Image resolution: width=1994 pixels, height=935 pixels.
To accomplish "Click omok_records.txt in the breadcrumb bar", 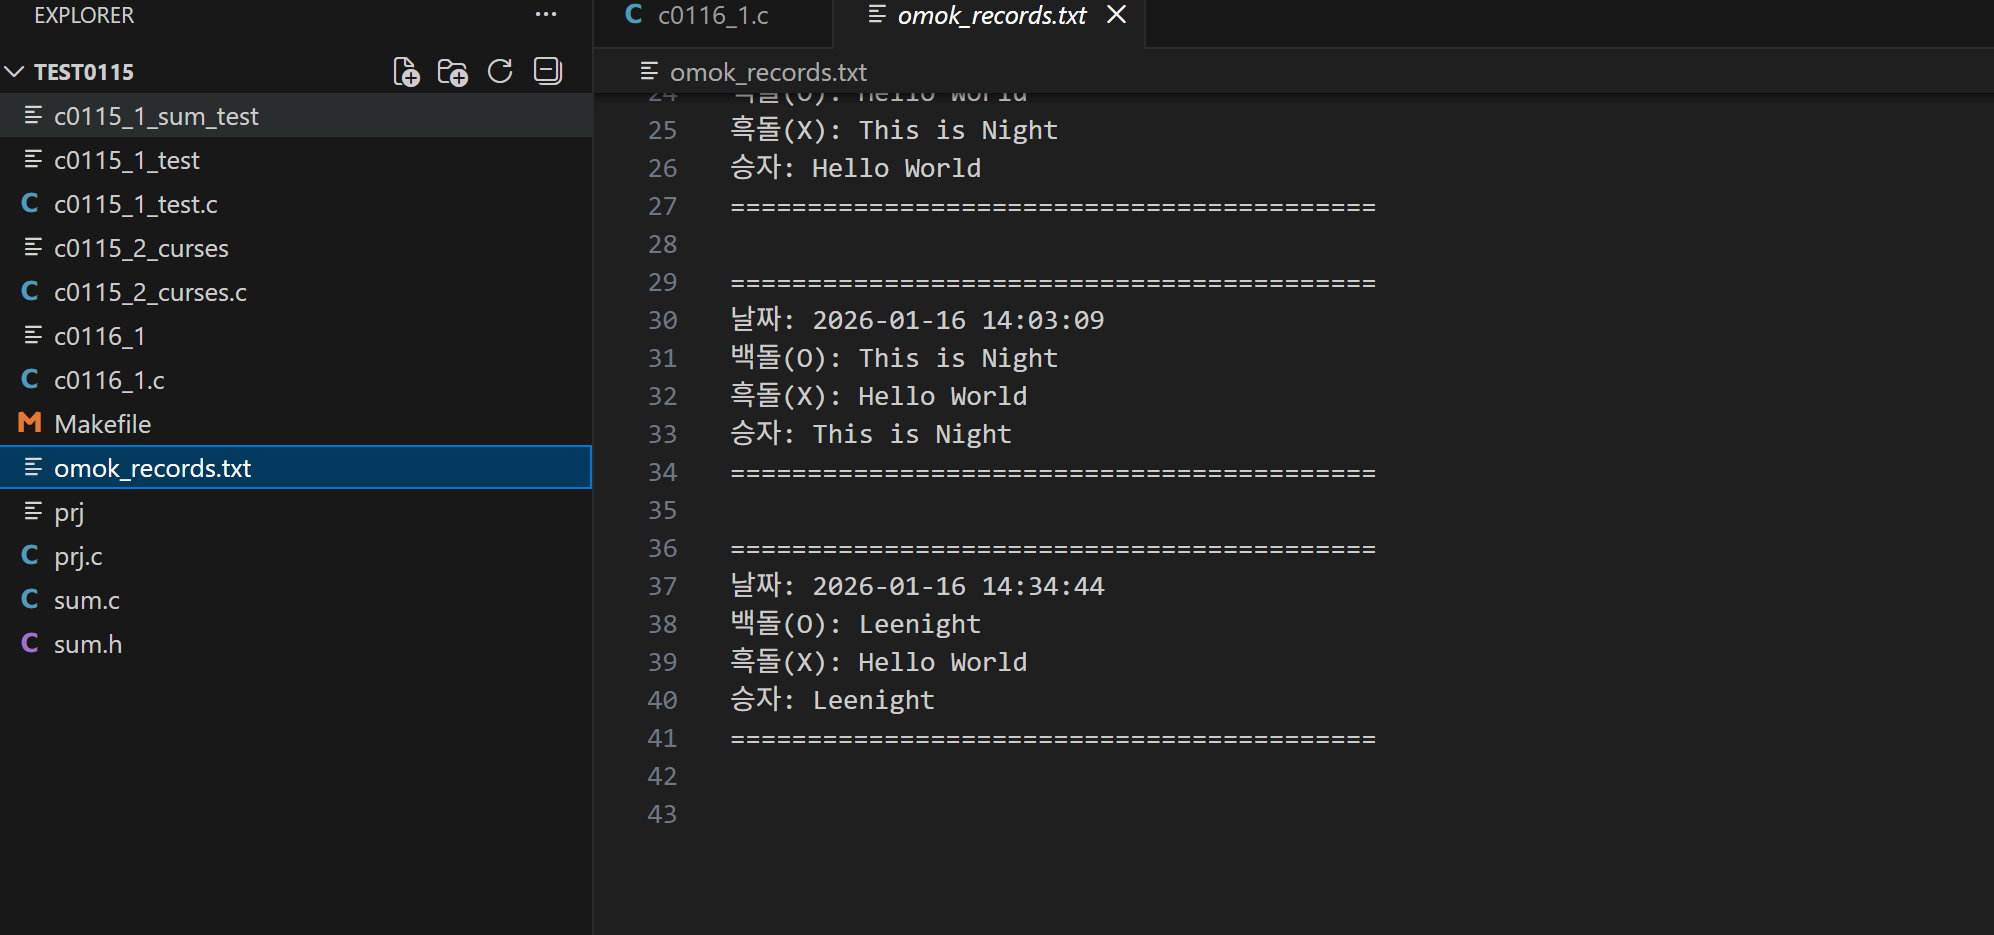I will pyautogui.click(x=768, y=72).
